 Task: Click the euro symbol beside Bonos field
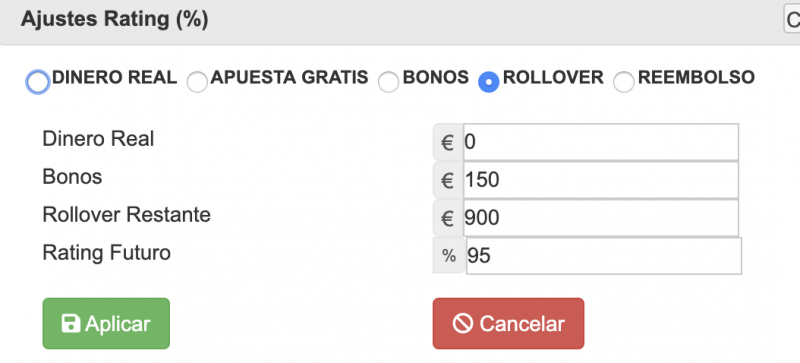[x=447, y=180]
